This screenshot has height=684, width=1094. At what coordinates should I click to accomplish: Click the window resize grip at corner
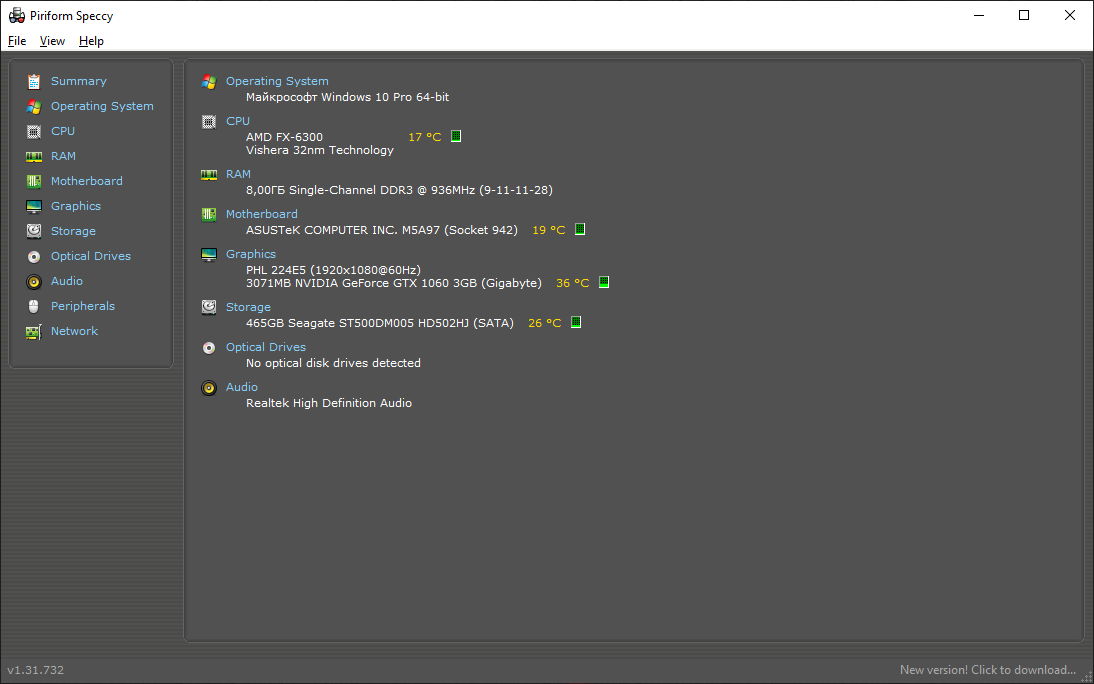pyautogui.click(x=1086, y=676)
